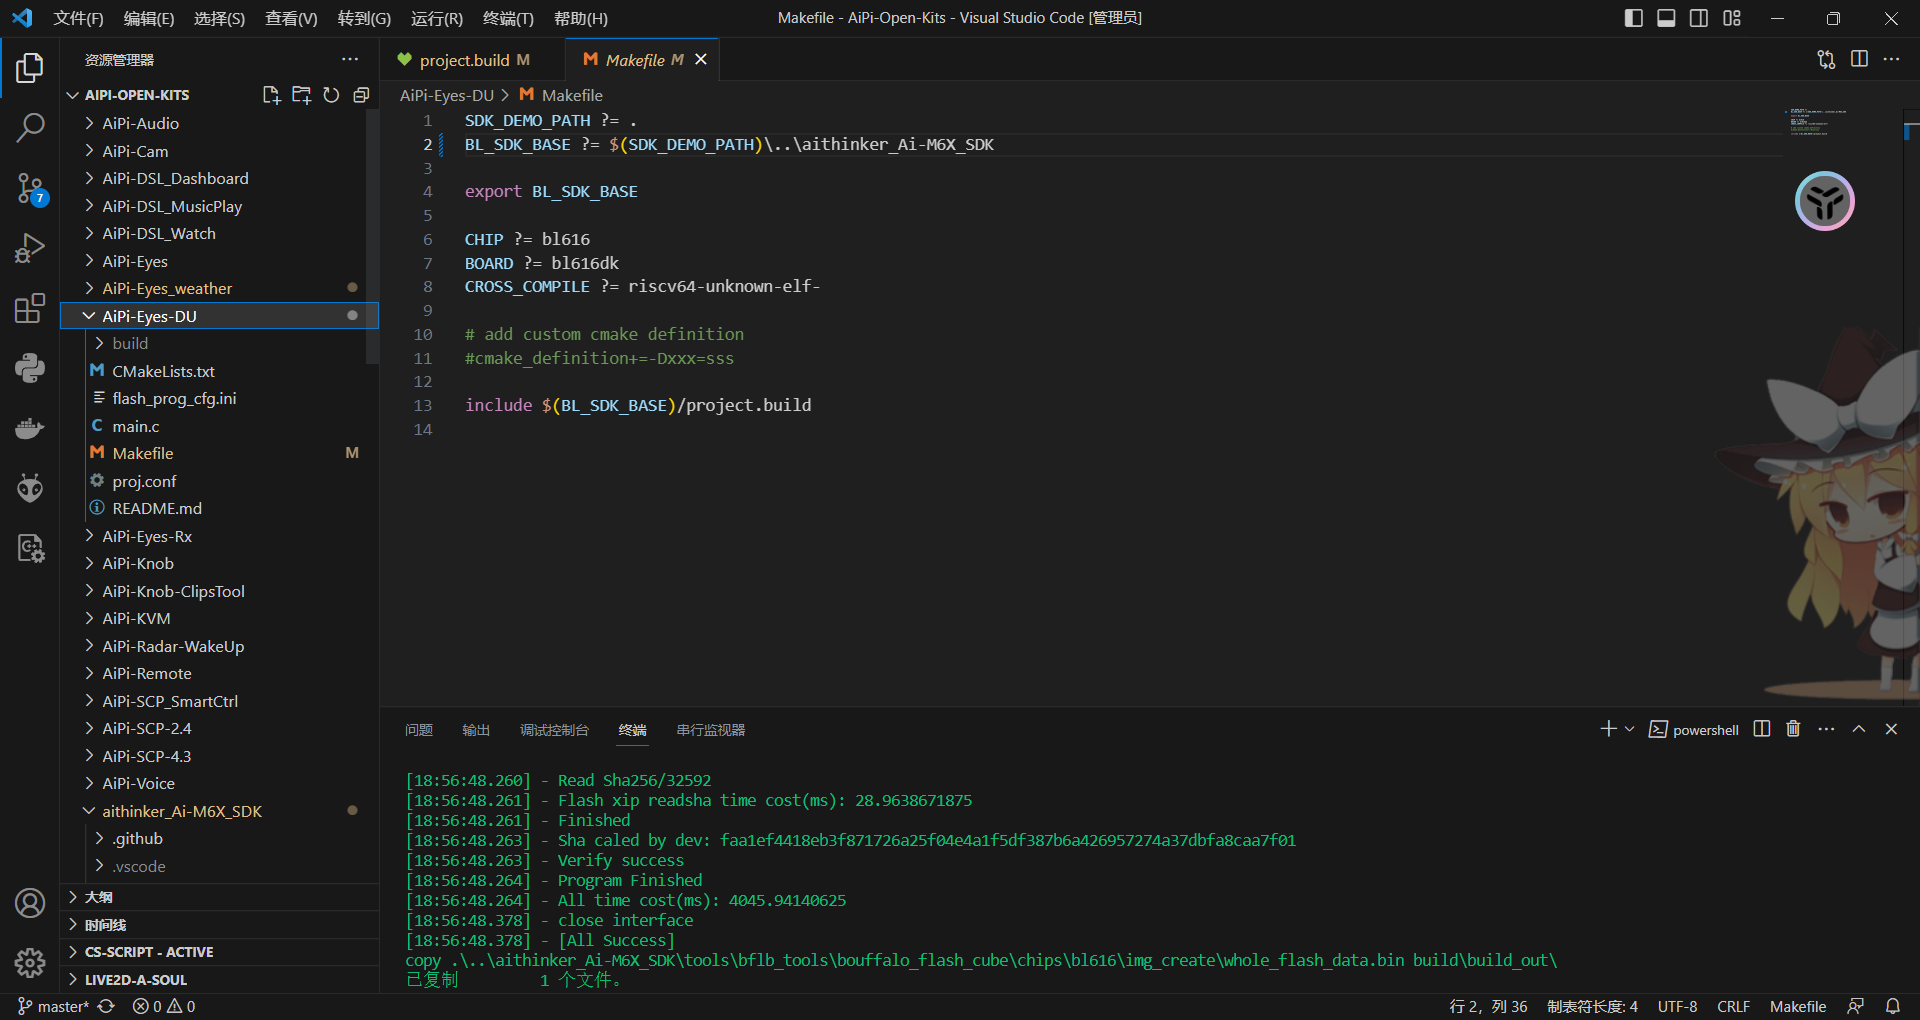This screenshot has height=1020, width=1920.
Task: Close the terminal panel
Action: [1891, 729]
